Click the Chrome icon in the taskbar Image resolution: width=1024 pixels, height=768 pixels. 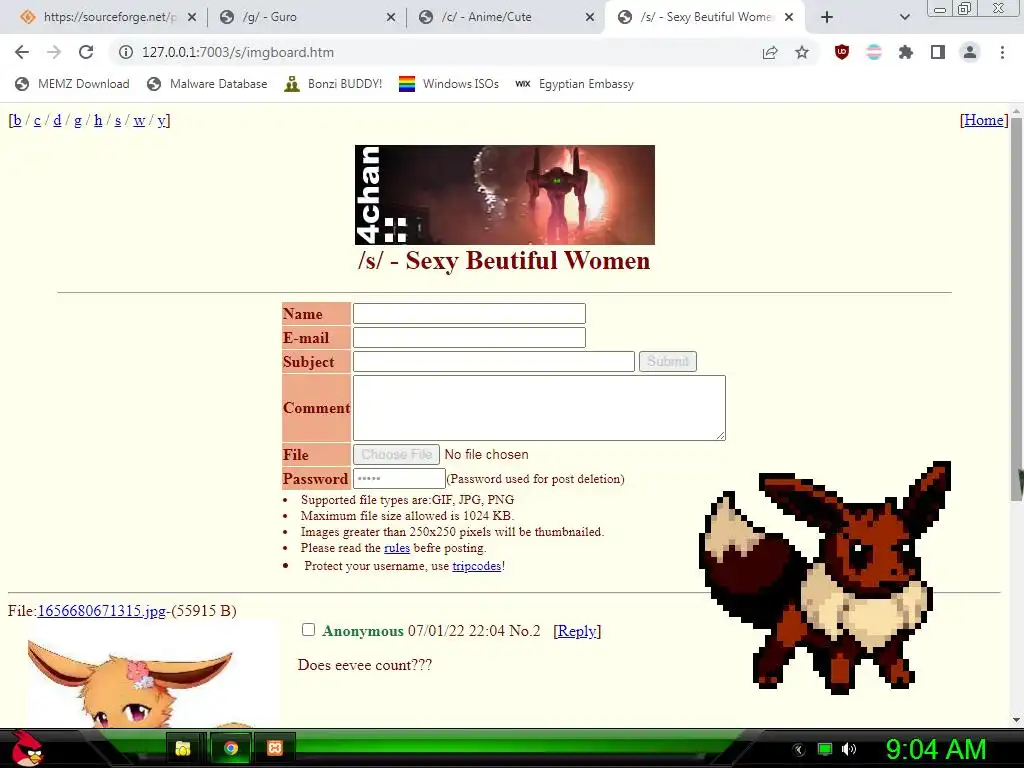coord(230,748)
